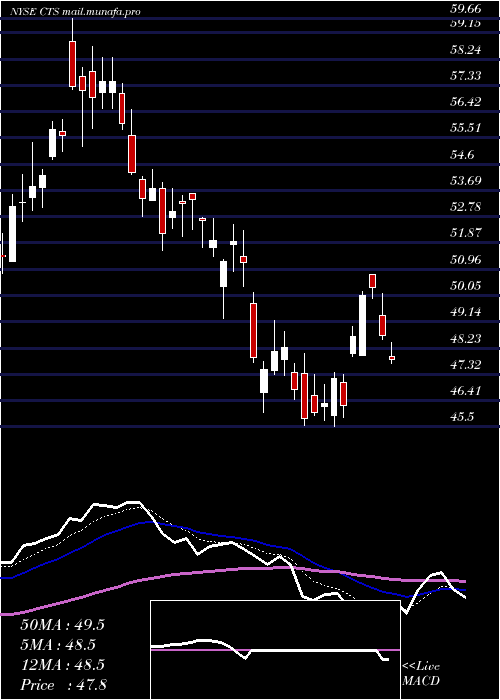Image resolution: width=500 pixels, height=700 pixels.
Task: Select the 58.24 price axis label
Action: (x=464, y=50)
